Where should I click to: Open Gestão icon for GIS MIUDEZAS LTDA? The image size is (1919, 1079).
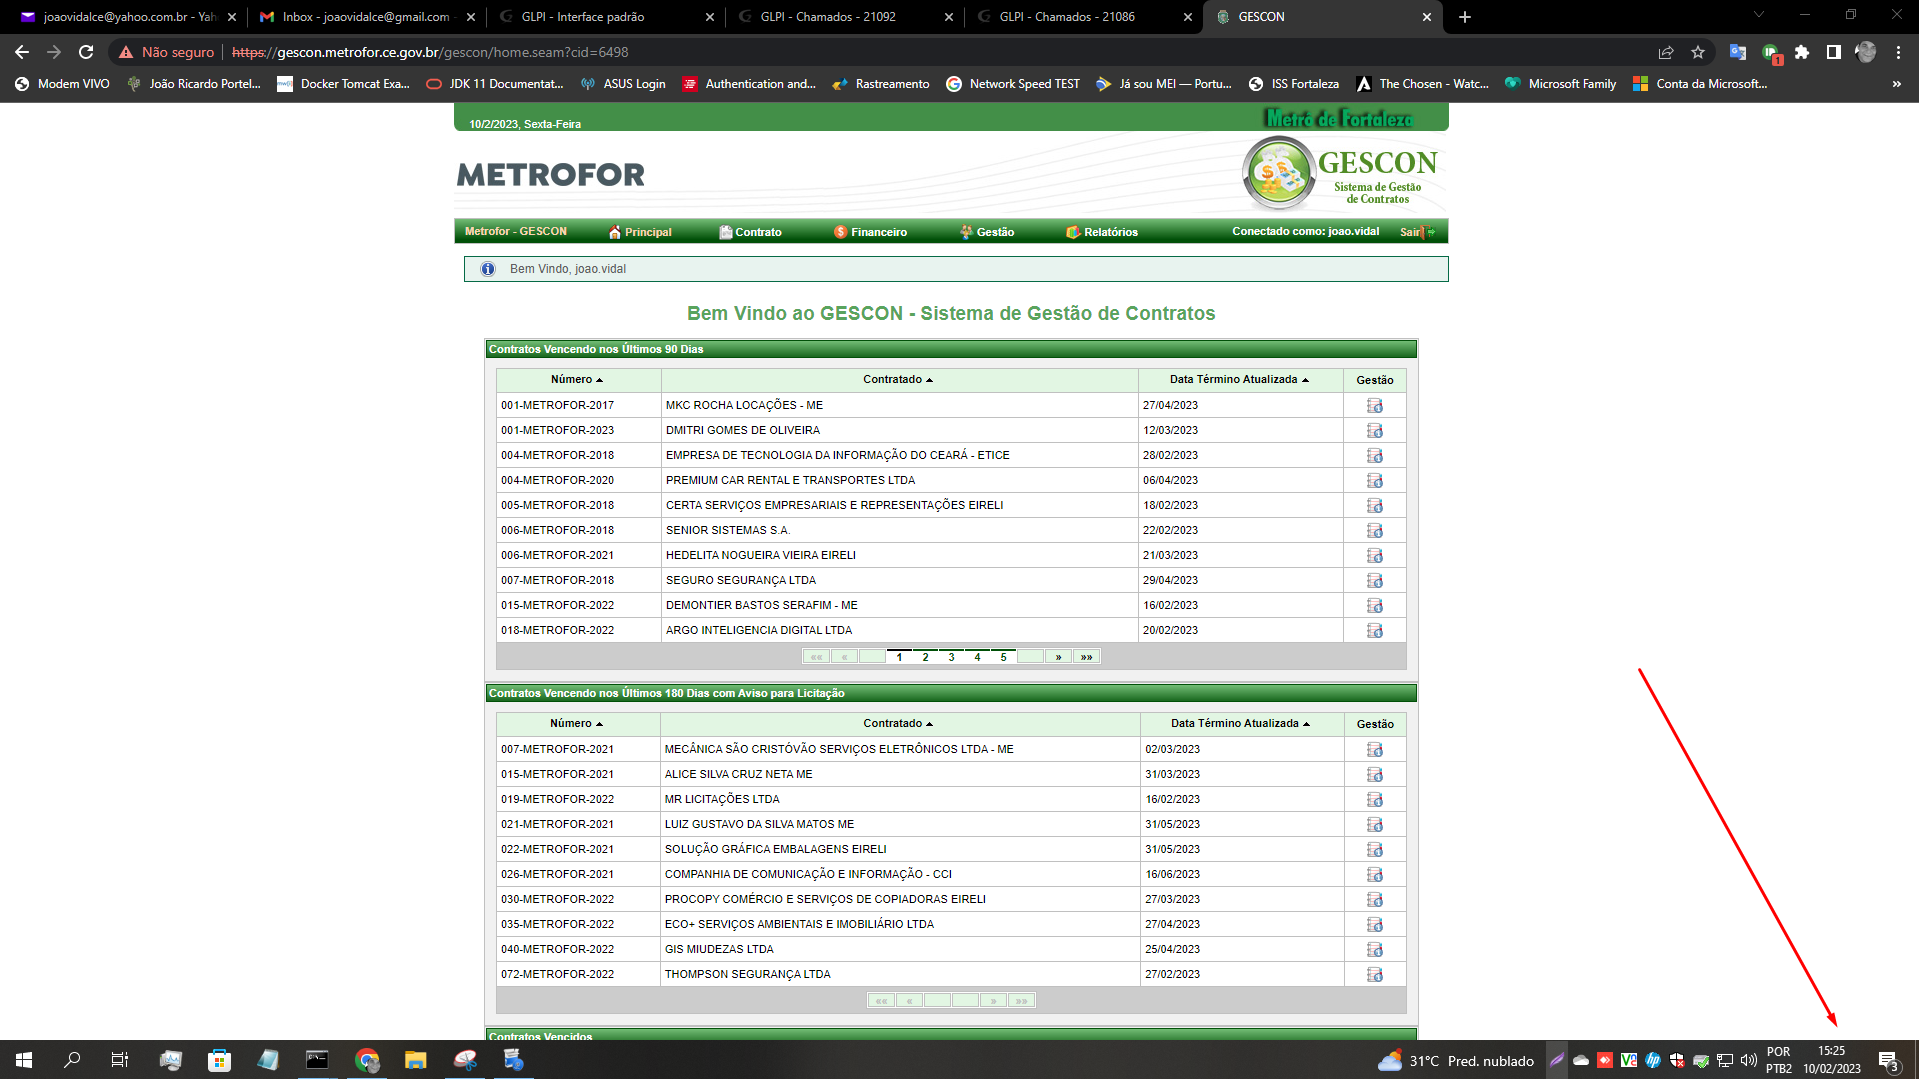(x=1375, y=949)
